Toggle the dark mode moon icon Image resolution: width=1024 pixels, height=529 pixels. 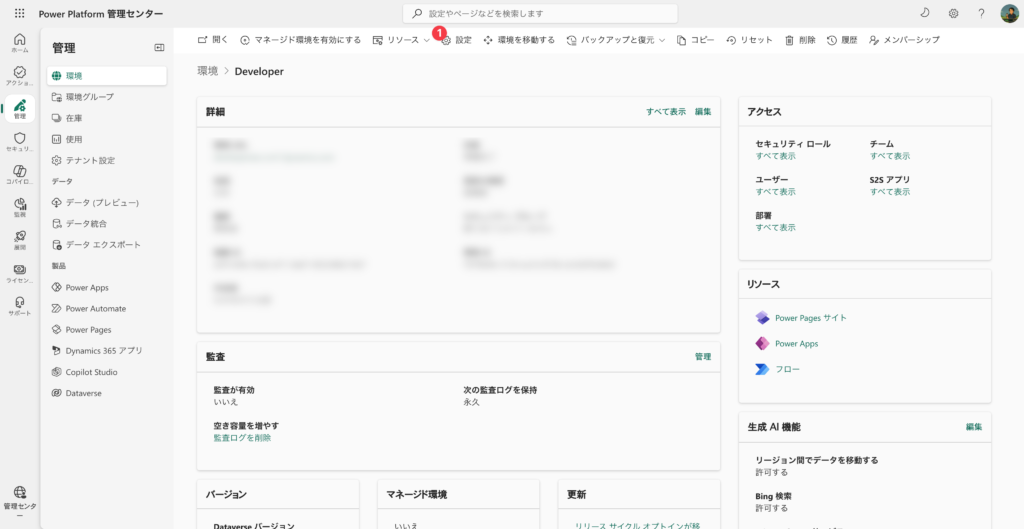click(924, 14)
